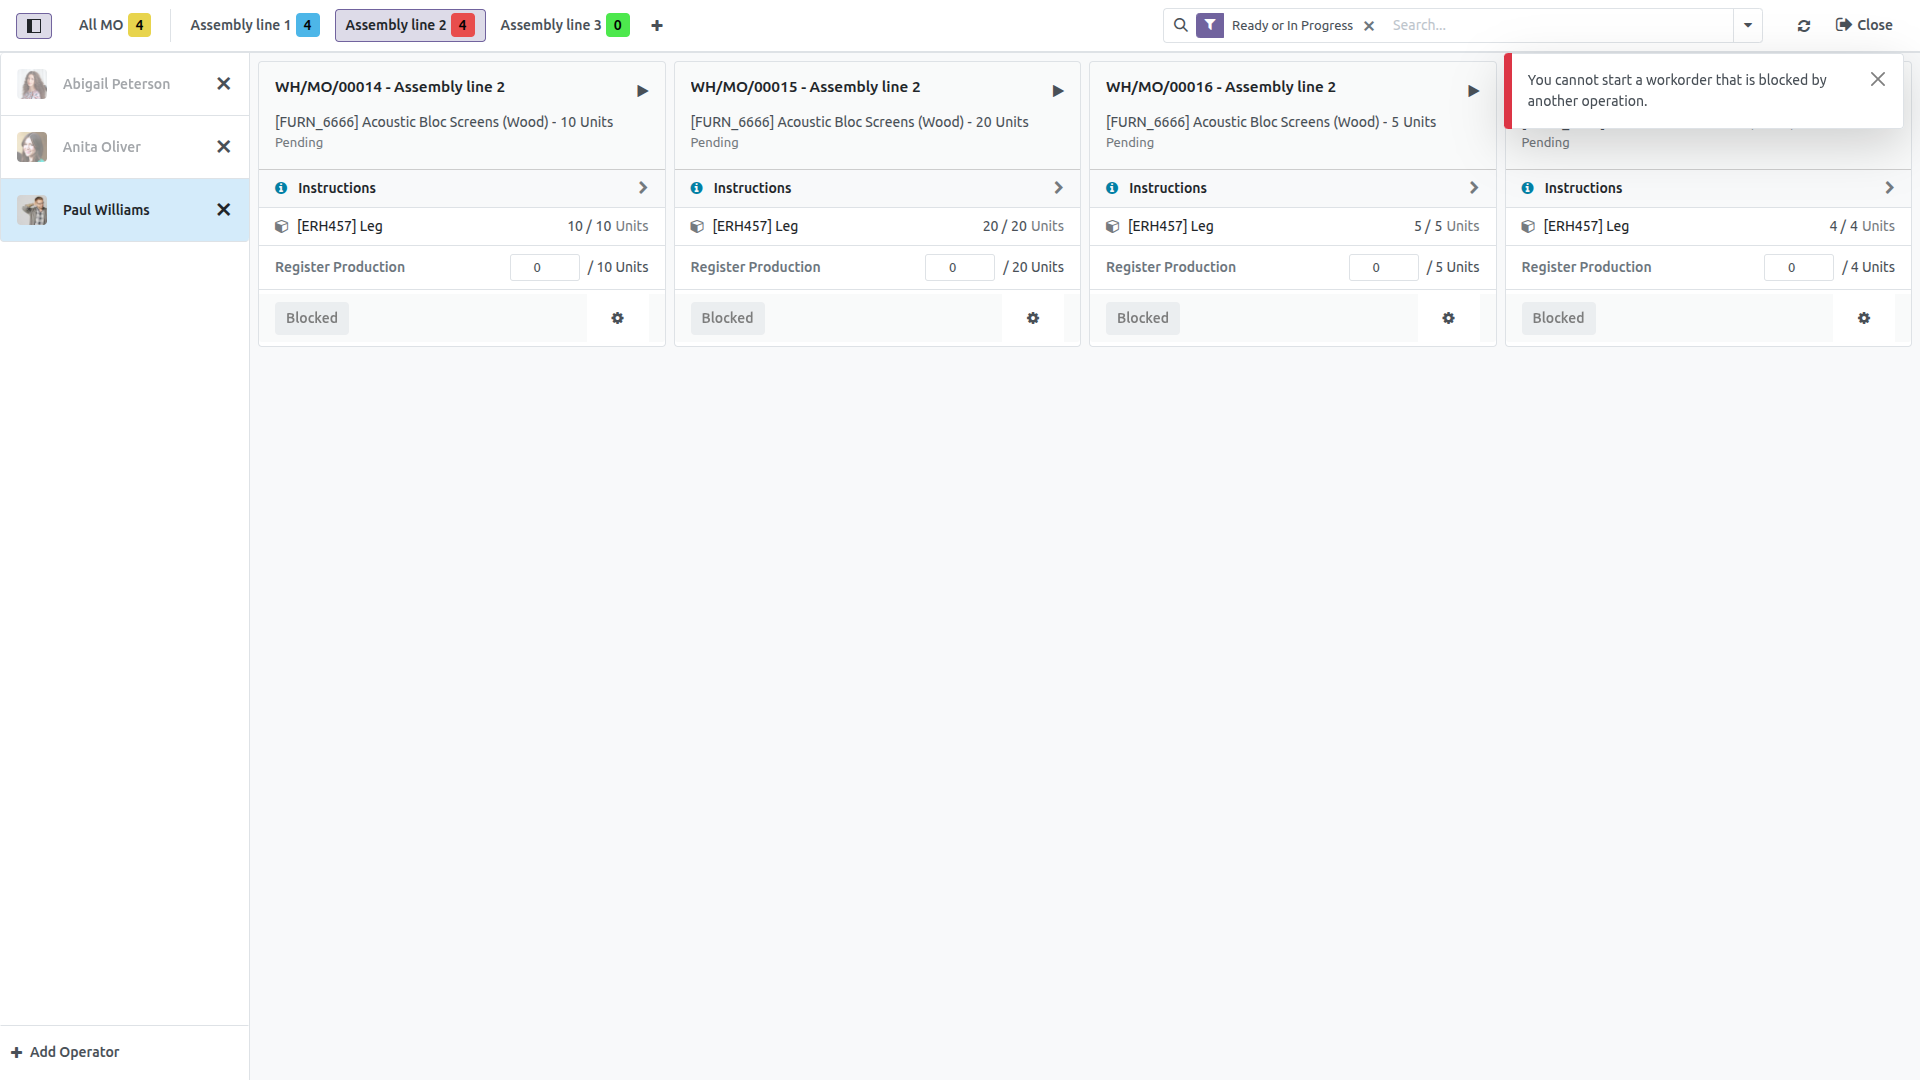Click Leg component cube icon in WH/MO/00014
Viewport: 1920px width, 1080px height.
coord(282,227)
